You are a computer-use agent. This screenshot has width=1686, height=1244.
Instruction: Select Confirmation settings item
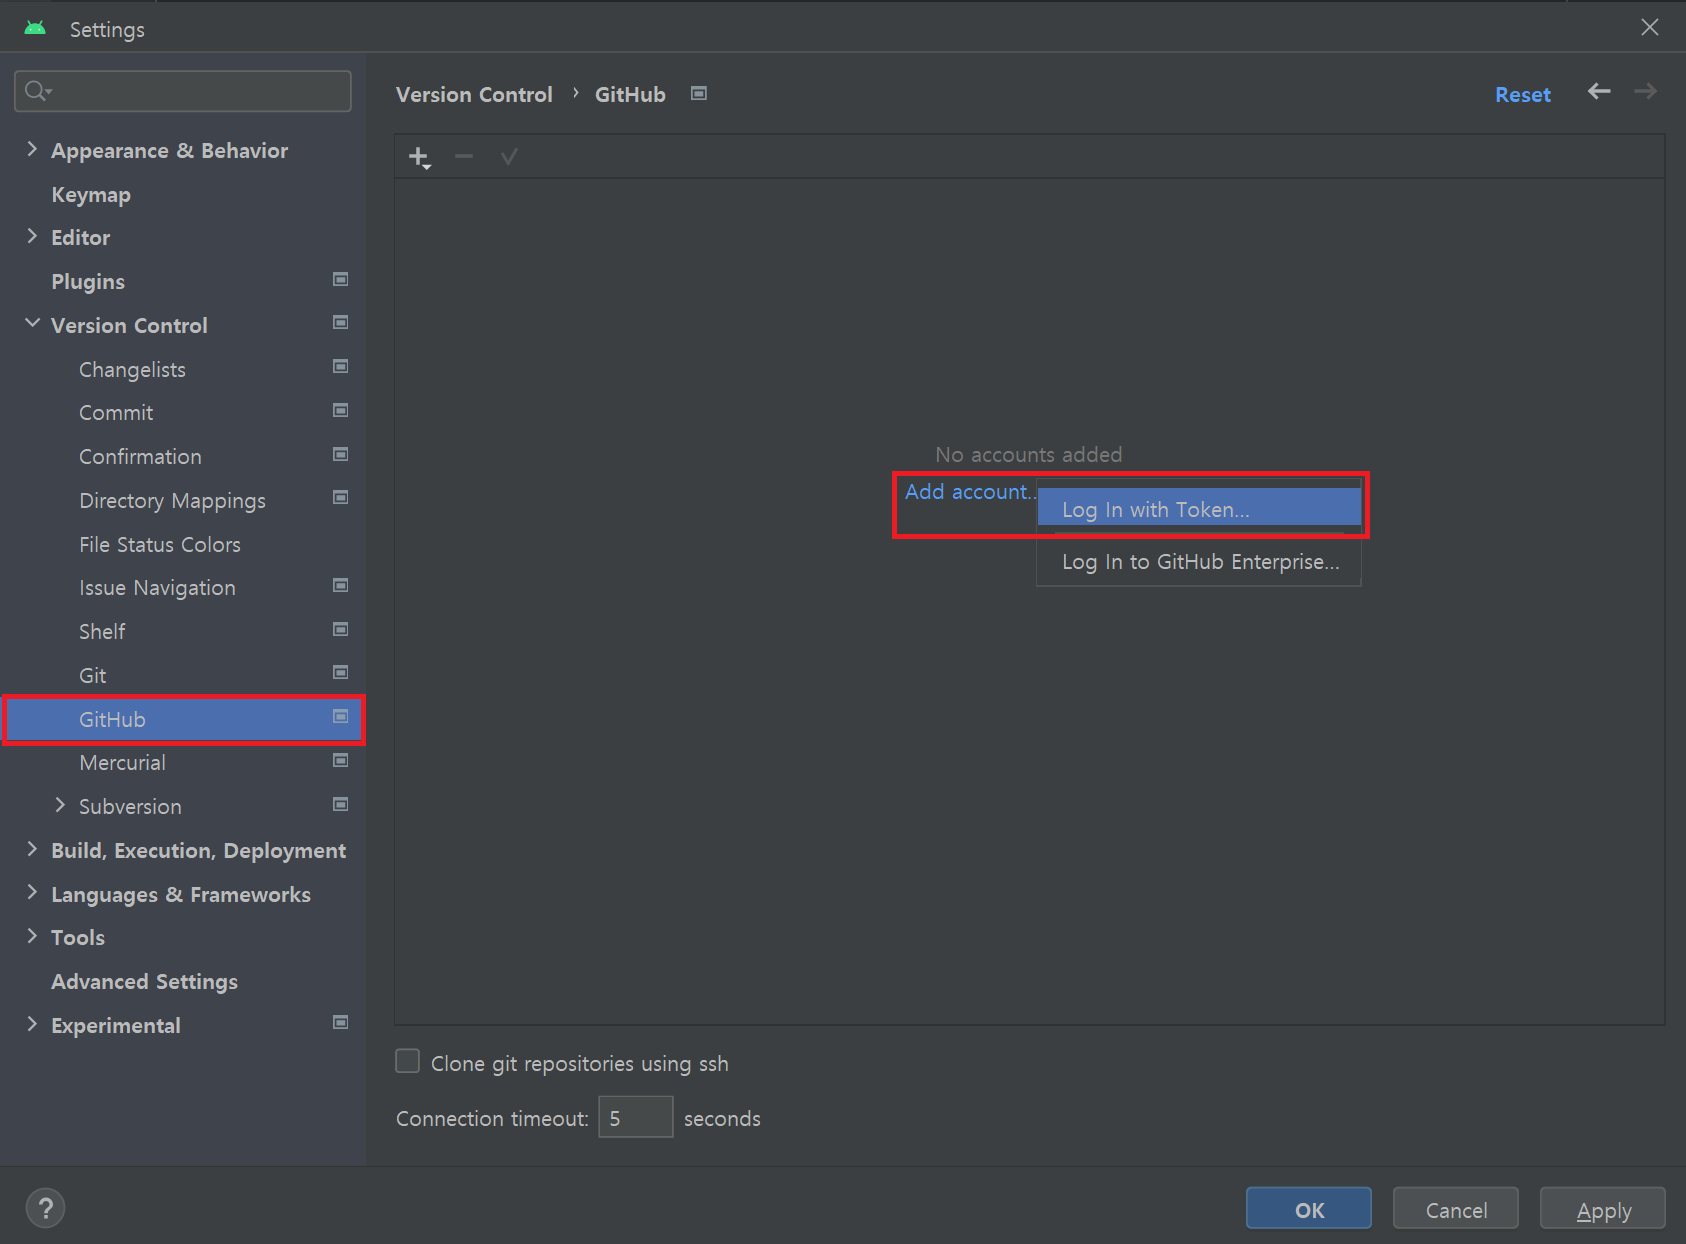pos(140,457)
